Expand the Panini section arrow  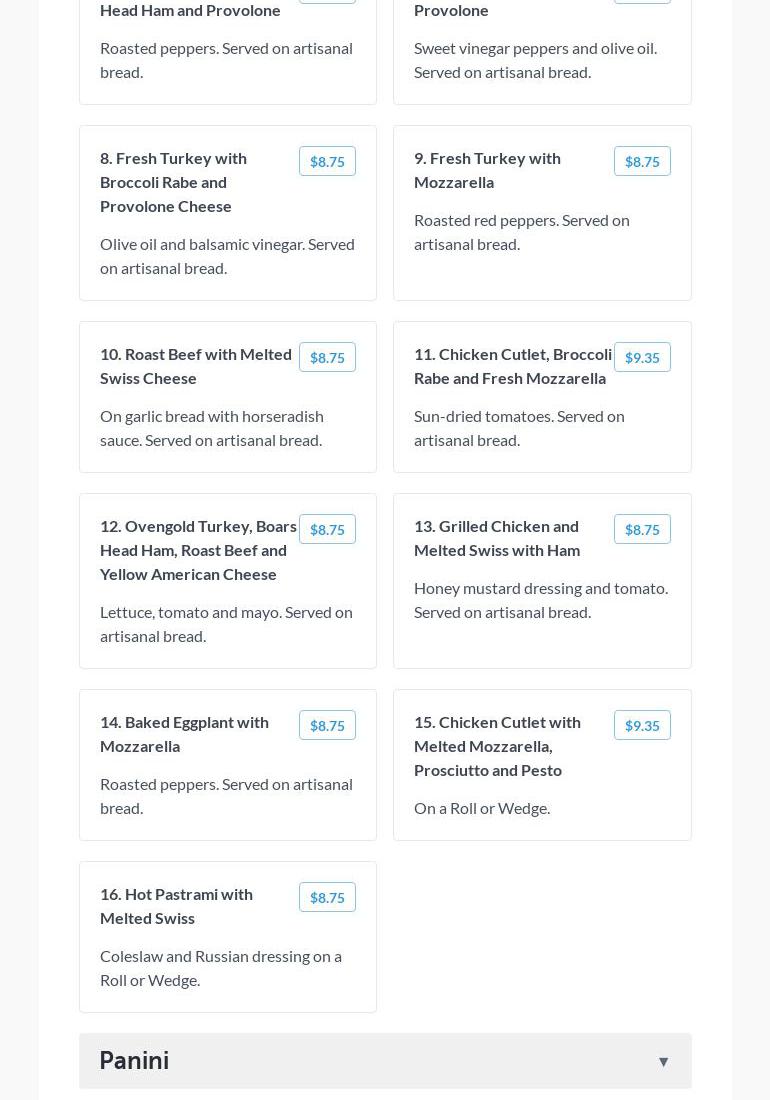pos(663,1061)
